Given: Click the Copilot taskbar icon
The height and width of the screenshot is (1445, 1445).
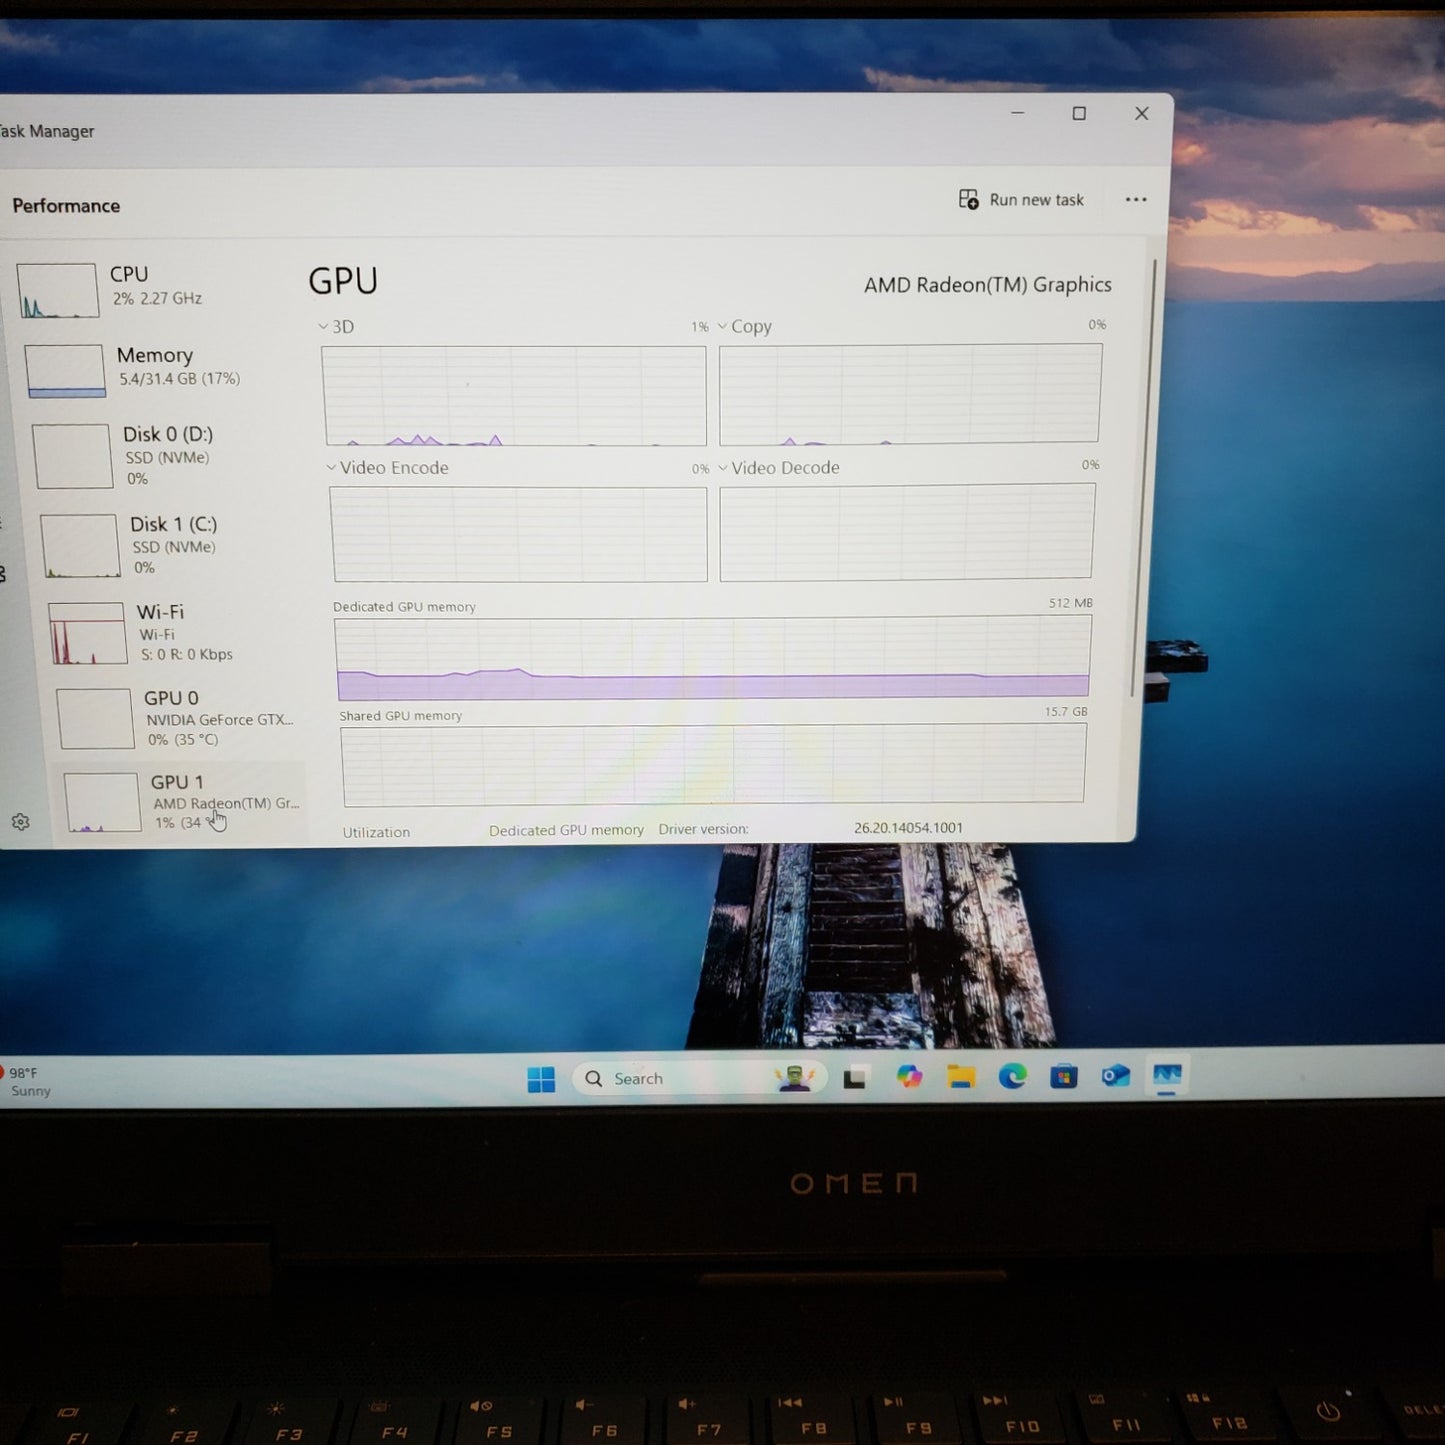Looking at the screenshot, I should click(909, 1076).
